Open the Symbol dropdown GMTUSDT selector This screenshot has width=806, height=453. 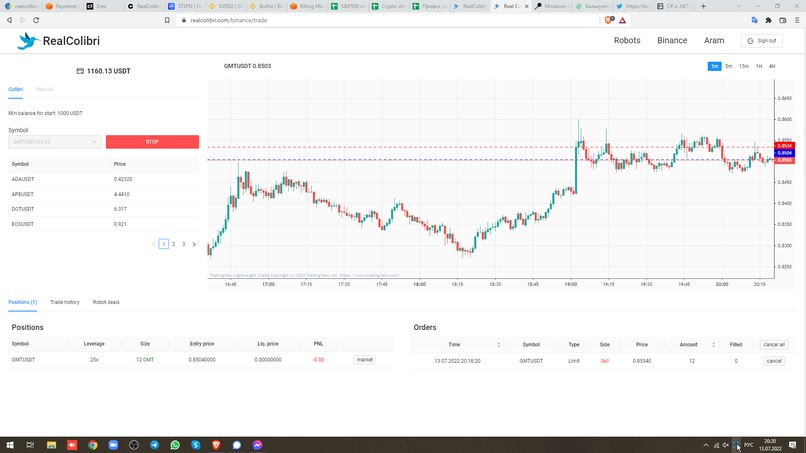tap(54, 142)
